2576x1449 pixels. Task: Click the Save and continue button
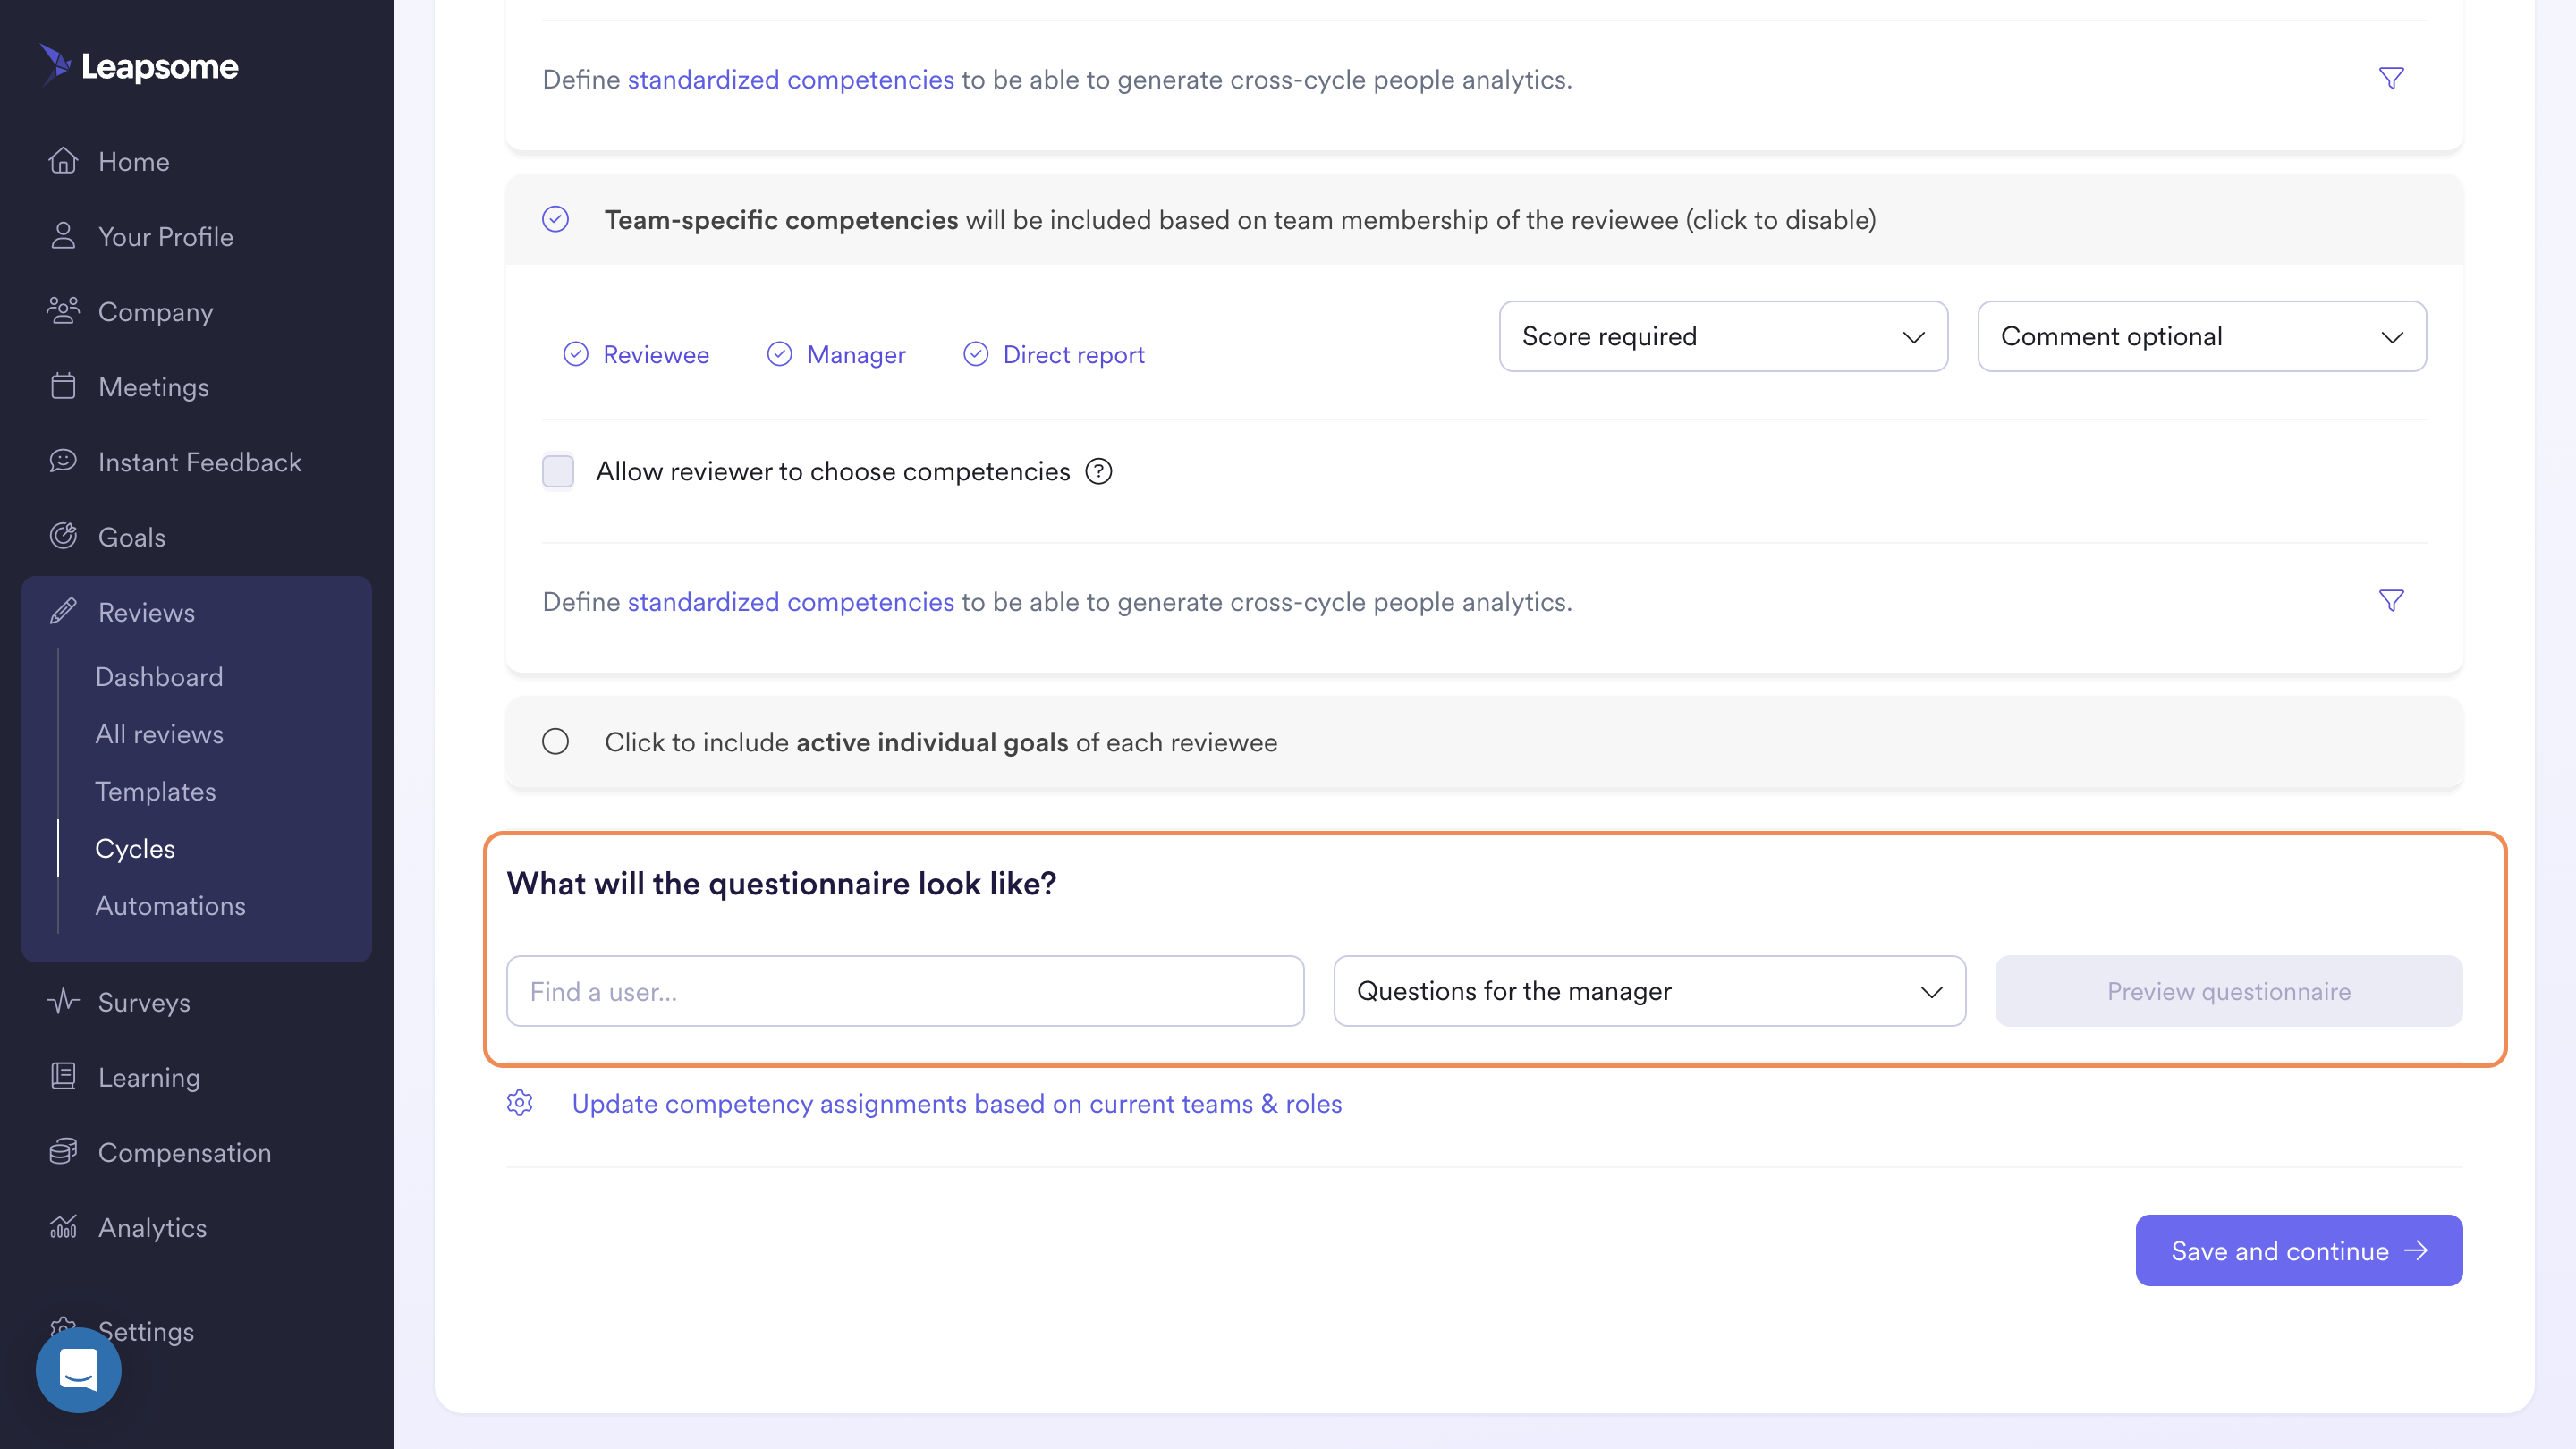tap(2298, 1250)
